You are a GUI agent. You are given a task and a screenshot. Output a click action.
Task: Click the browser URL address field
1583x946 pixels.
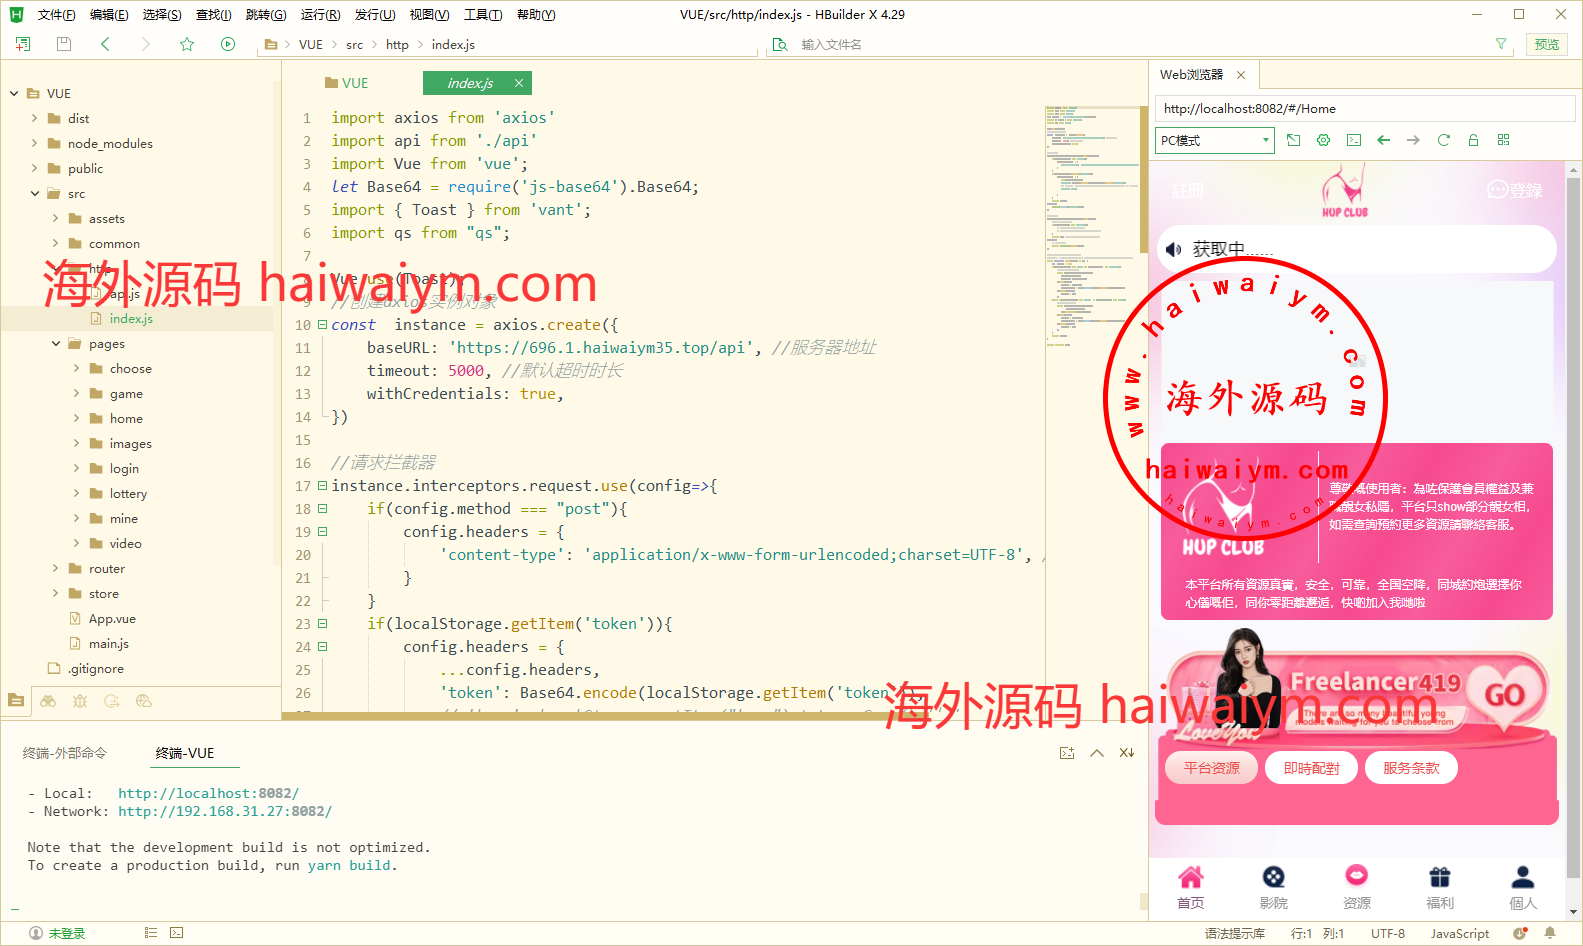click(1365, 108)
